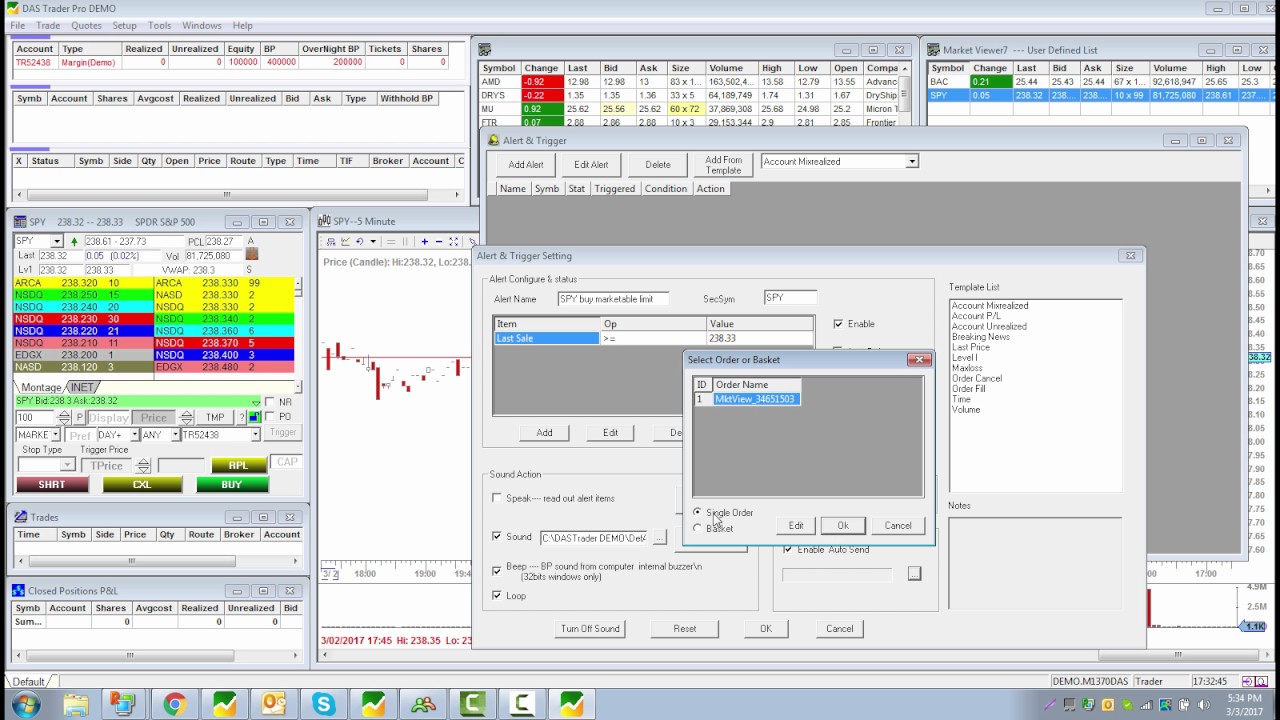The height and width of the screenshot is (720, 1280).
Task: Enable Speak read out alert items
Action: [497, 498]
